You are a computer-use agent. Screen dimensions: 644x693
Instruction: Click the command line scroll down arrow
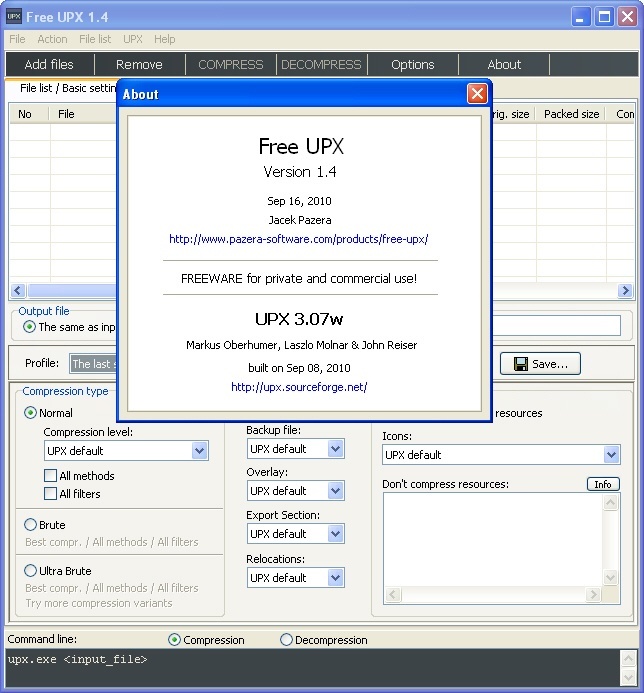coord(628,677)
